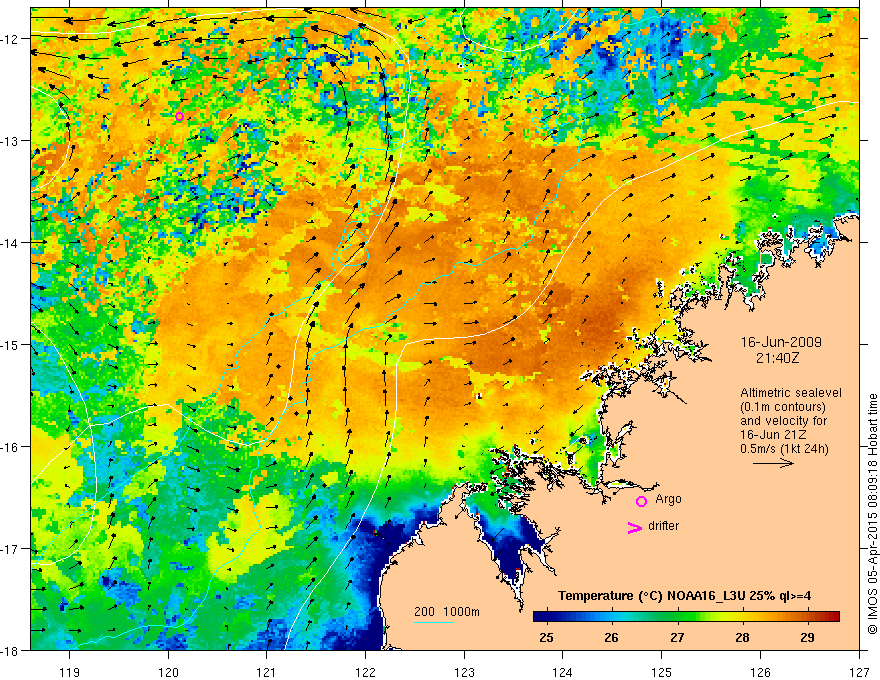Click the '200 1000m' depth label

coord(447,612)
